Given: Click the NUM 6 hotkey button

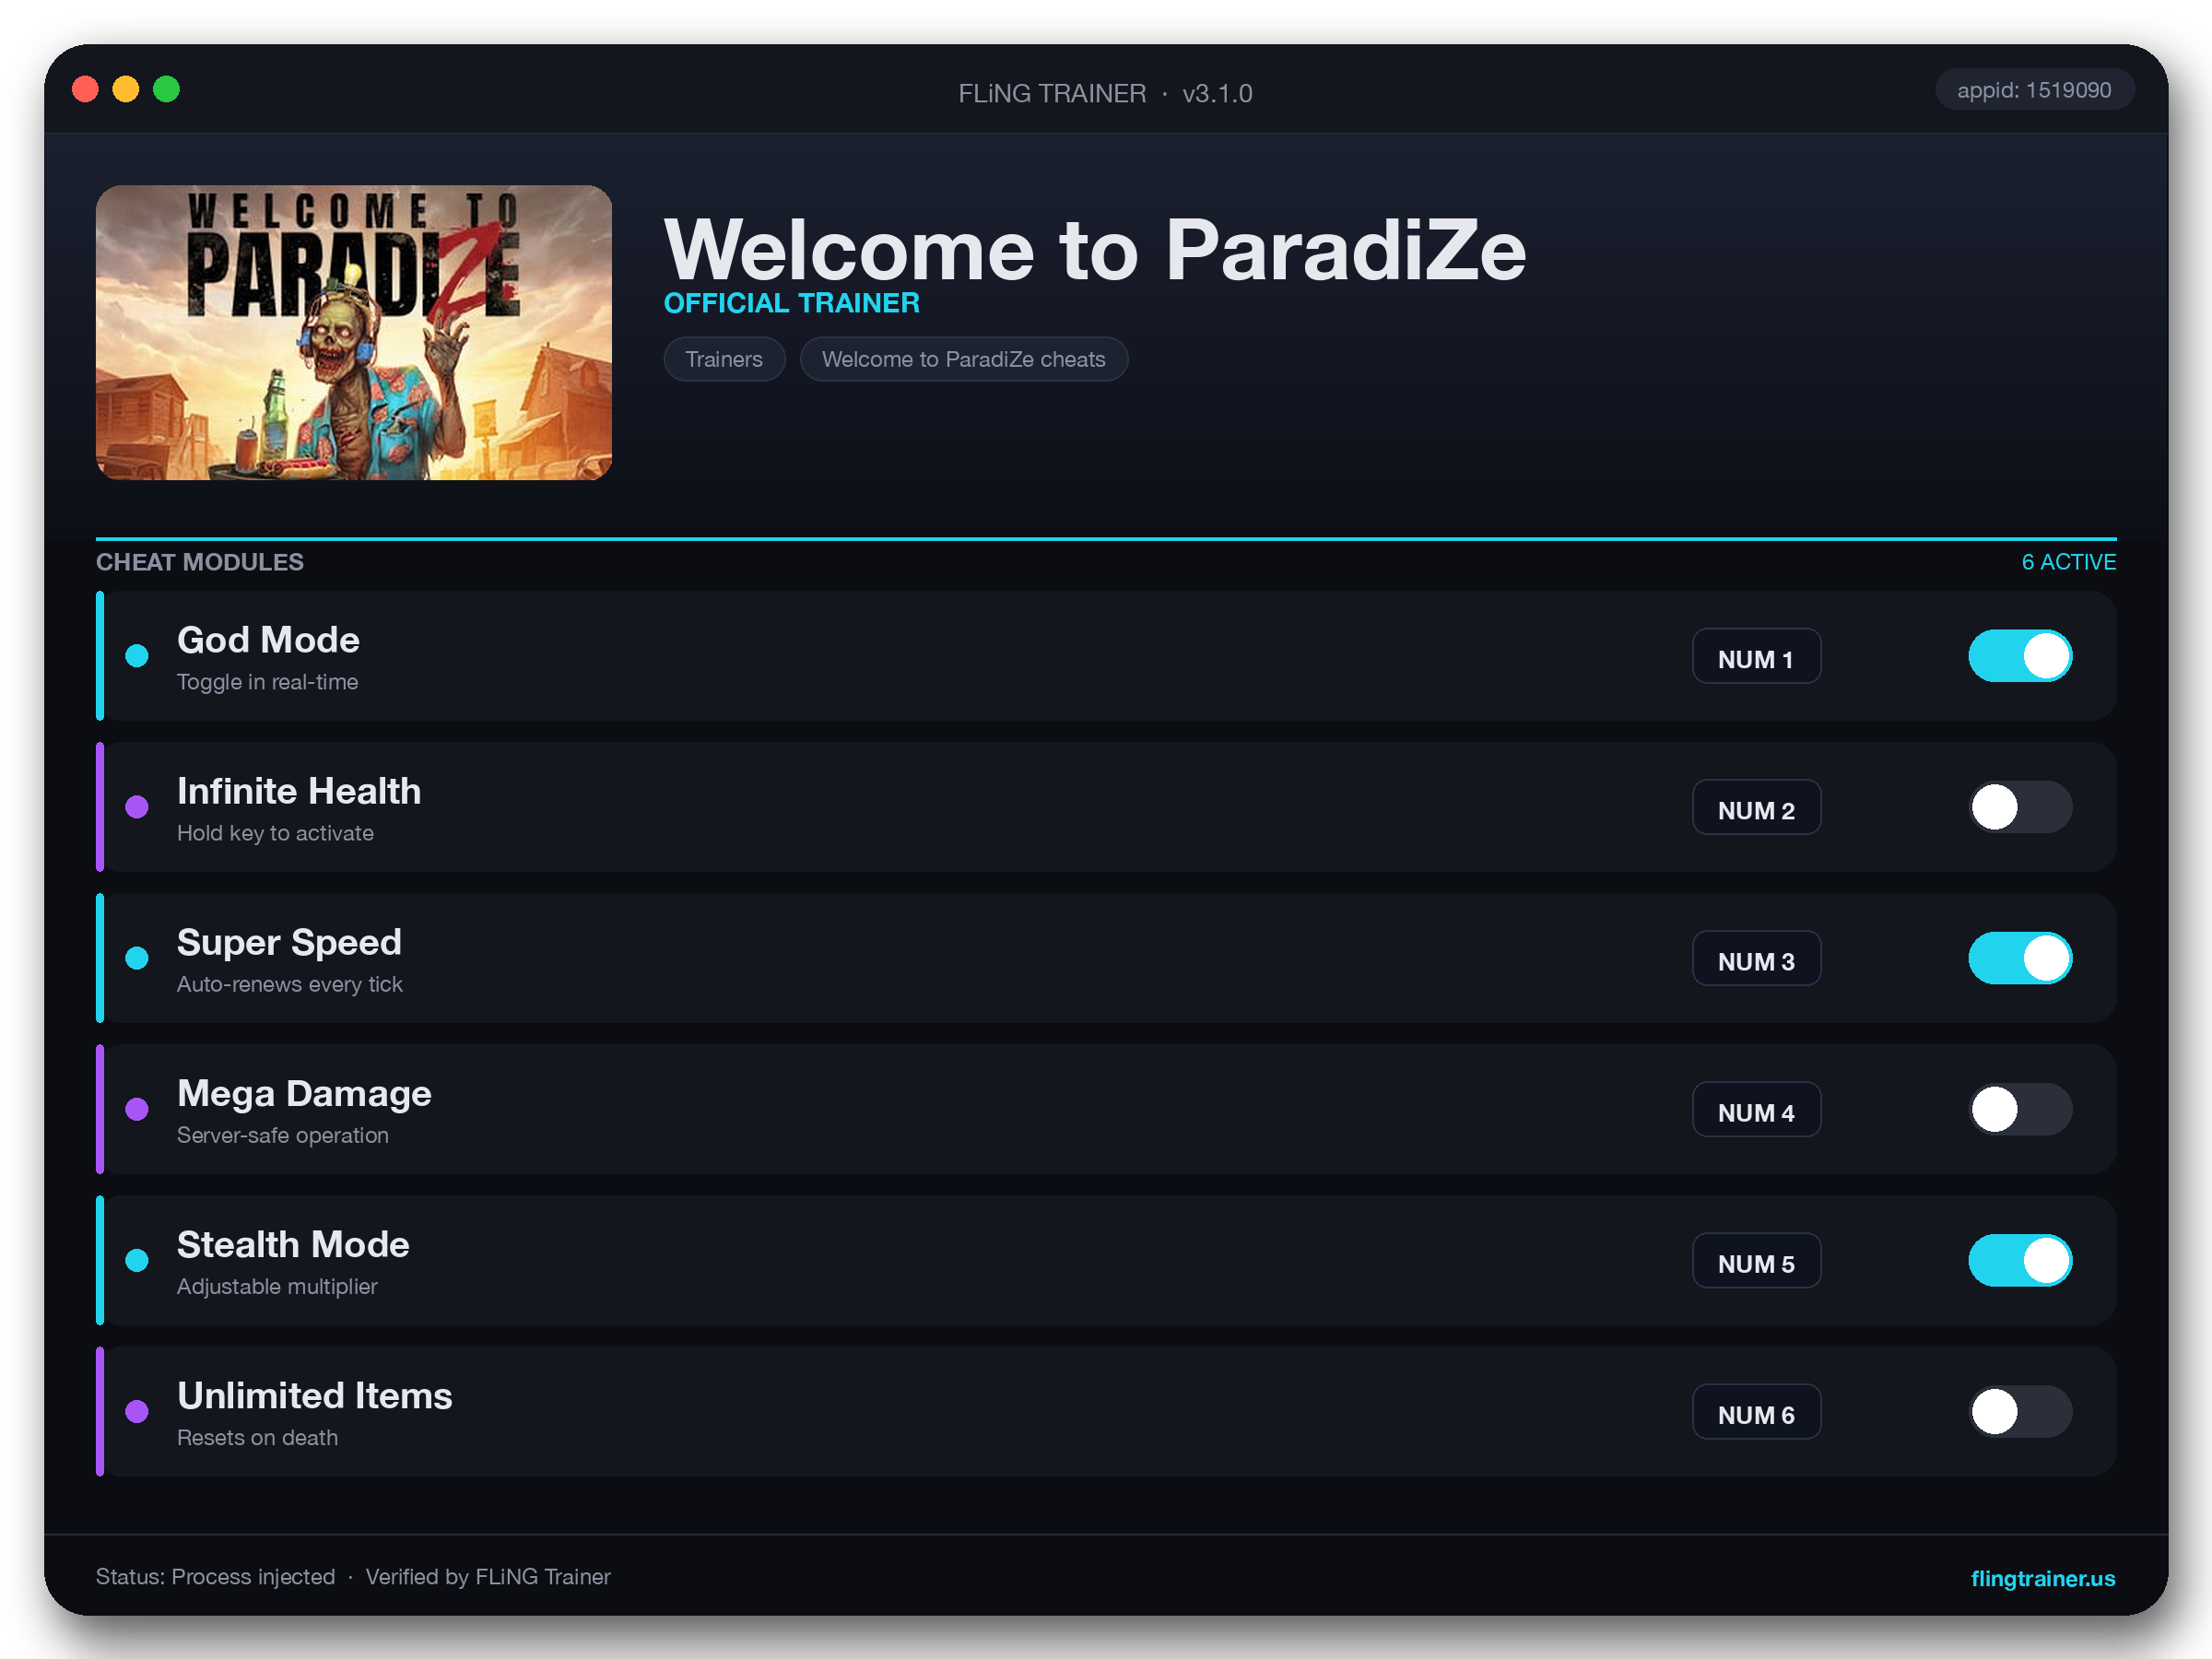Looking at the screenshot, I should click(1756, 1411).
